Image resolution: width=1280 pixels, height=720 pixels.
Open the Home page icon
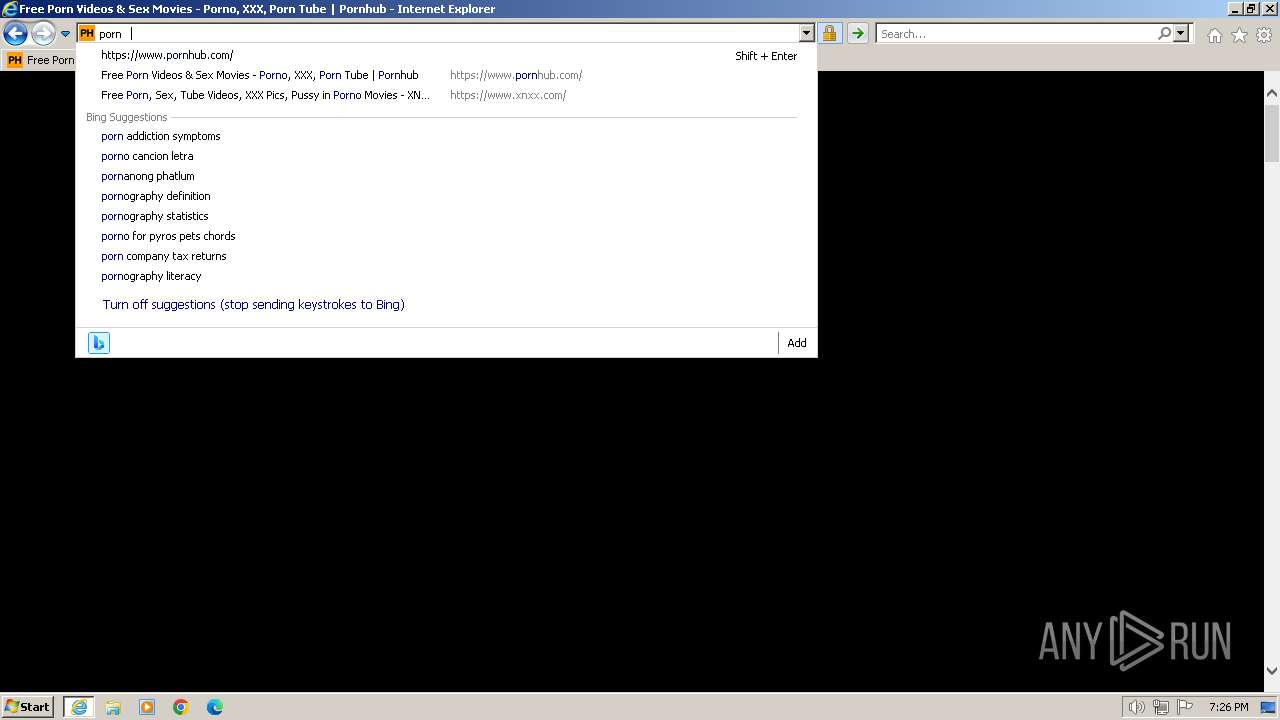tap(1214, 35)
